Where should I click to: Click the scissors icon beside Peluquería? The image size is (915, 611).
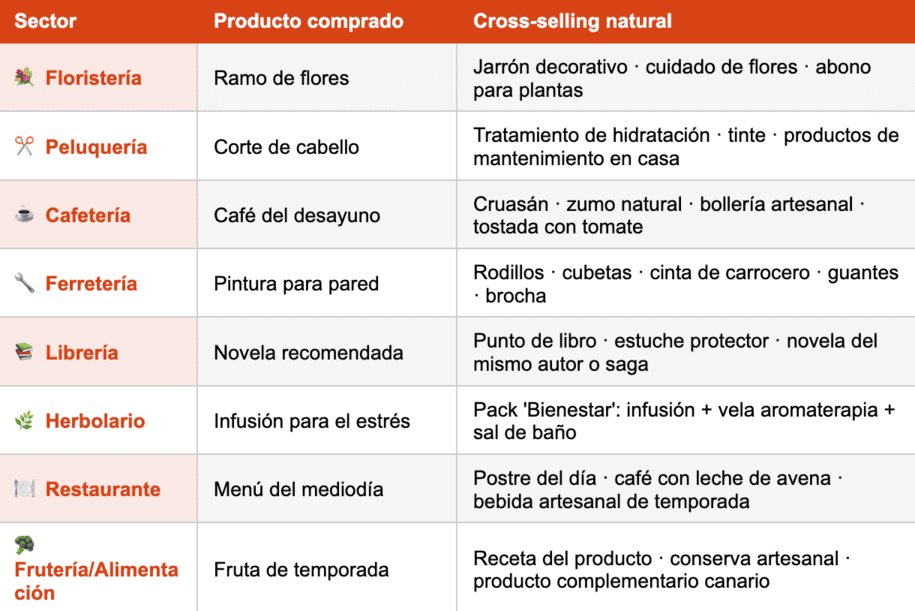(24, 146)
